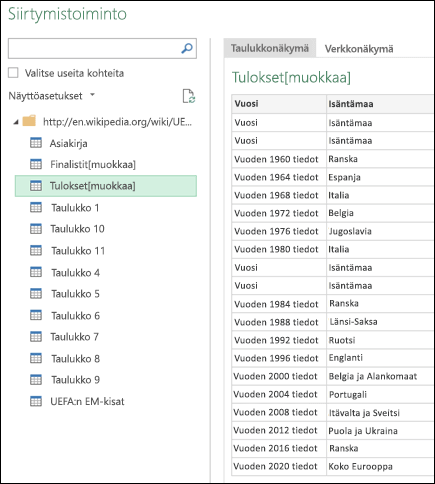Click the Siirtymistoiminto dialog title
435x484 pixels.
coord(67,15)
